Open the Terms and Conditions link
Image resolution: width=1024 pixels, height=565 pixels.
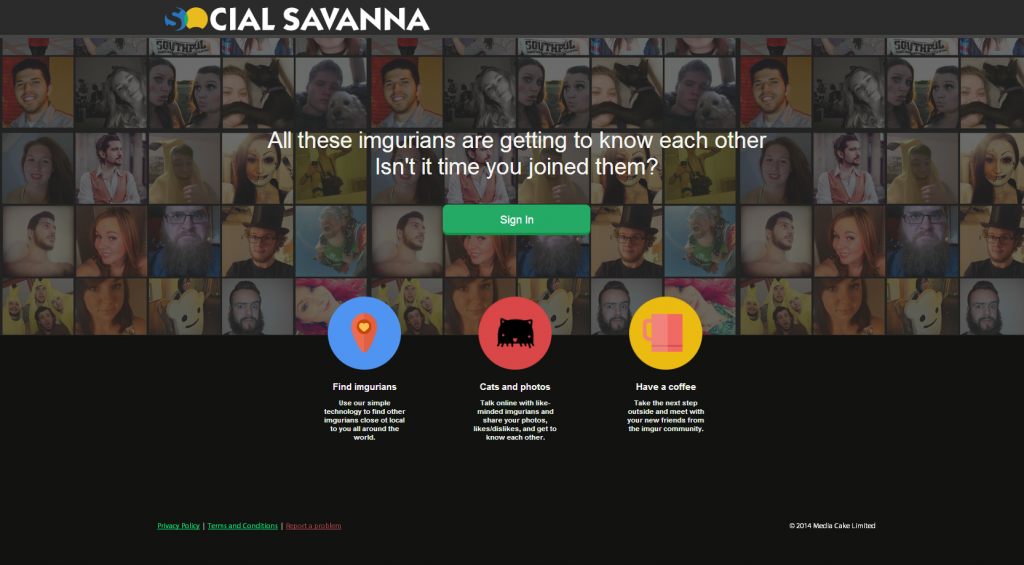242,526
